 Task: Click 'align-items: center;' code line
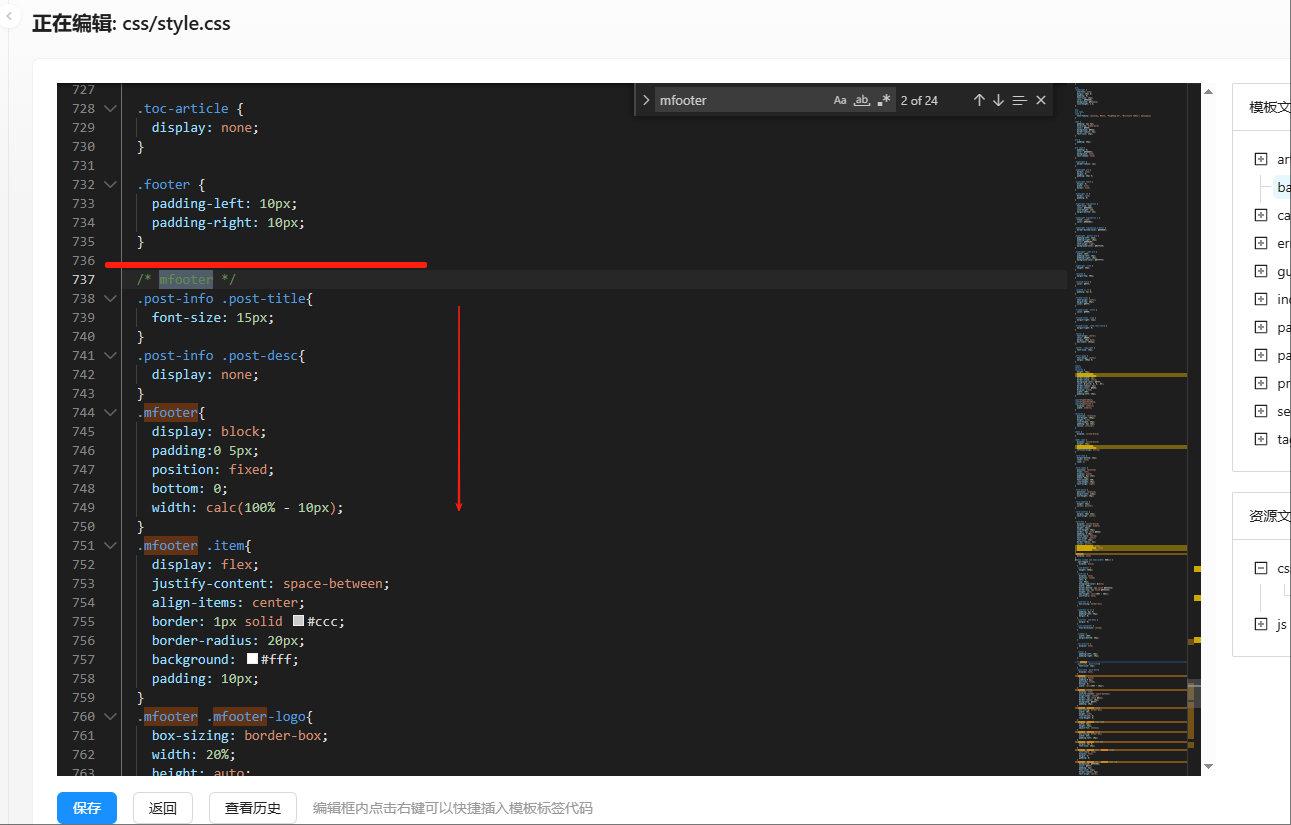click(228, 602)
